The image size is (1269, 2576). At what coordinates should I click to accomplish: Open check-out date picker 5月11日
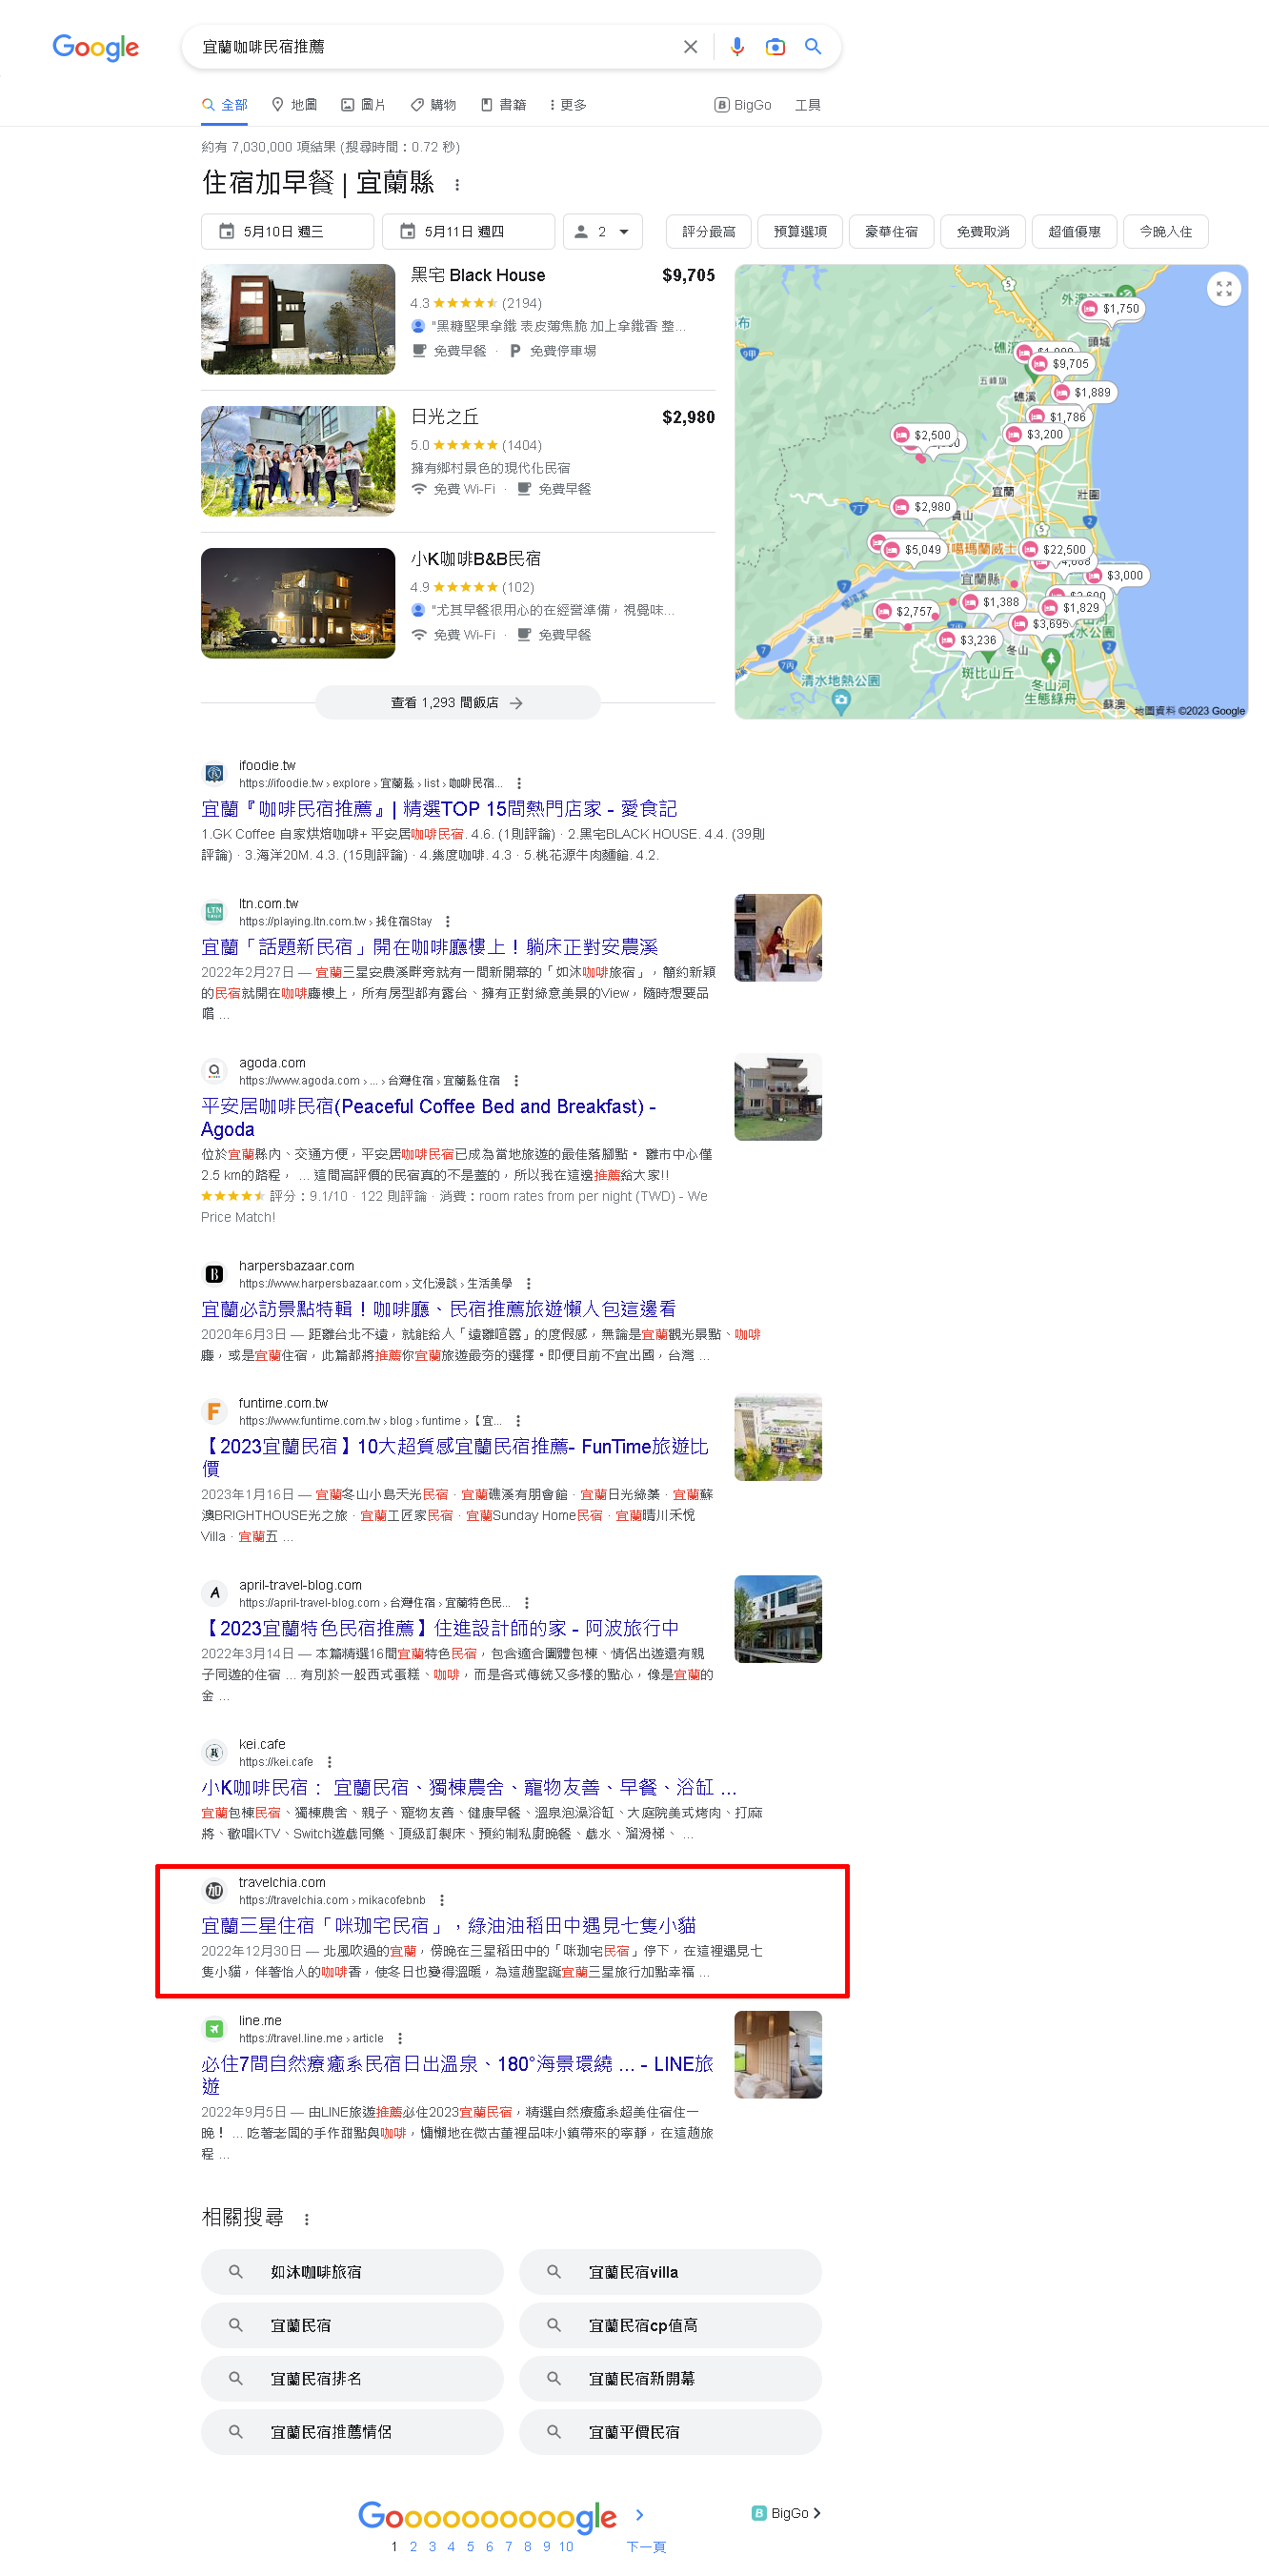[469, 232]
